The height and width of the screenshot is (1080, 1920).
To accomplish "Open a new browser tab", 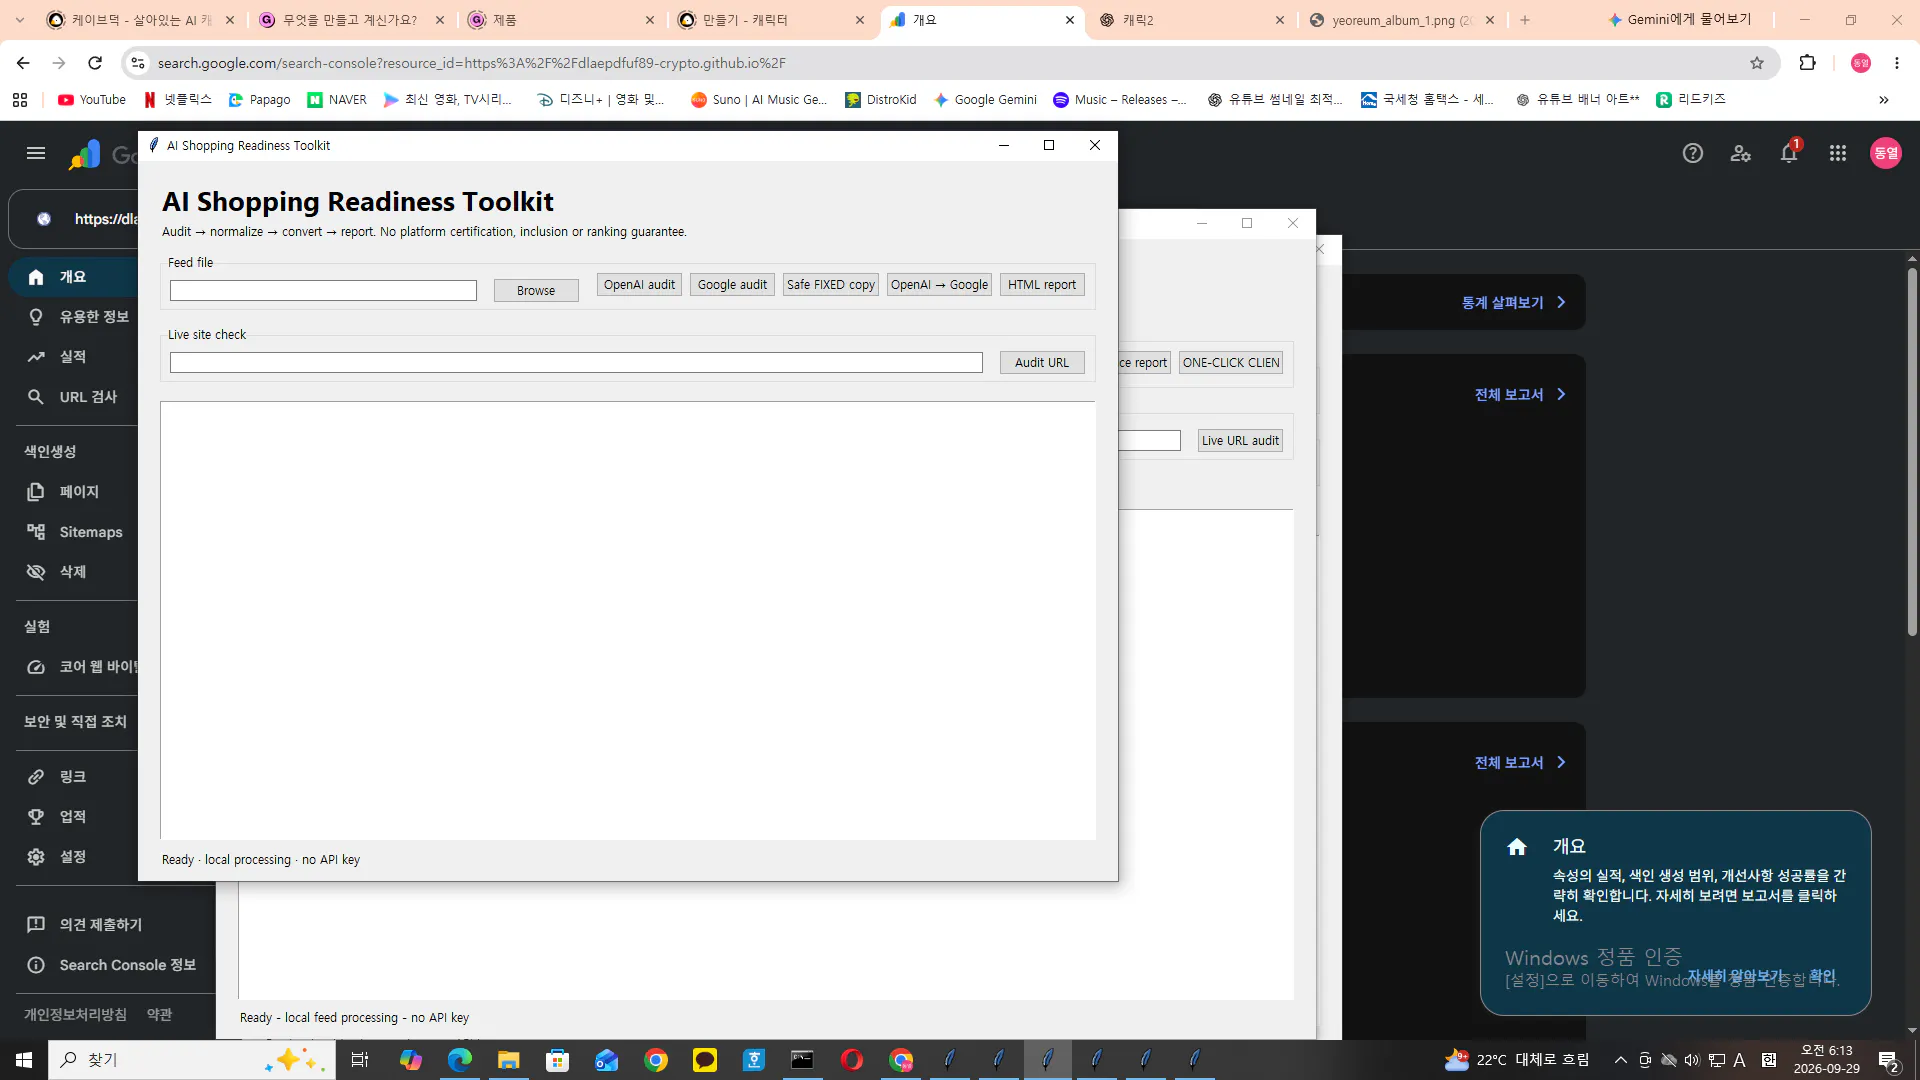I will click(x=1525, y=20).
